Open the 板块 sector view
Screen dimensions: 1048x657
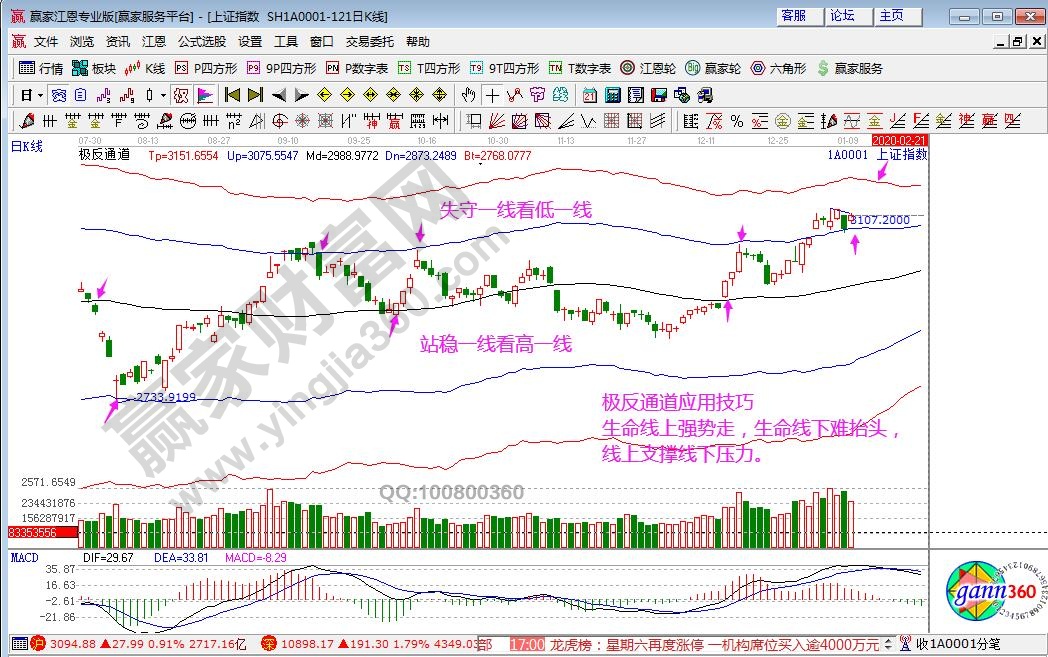point(94,68)
